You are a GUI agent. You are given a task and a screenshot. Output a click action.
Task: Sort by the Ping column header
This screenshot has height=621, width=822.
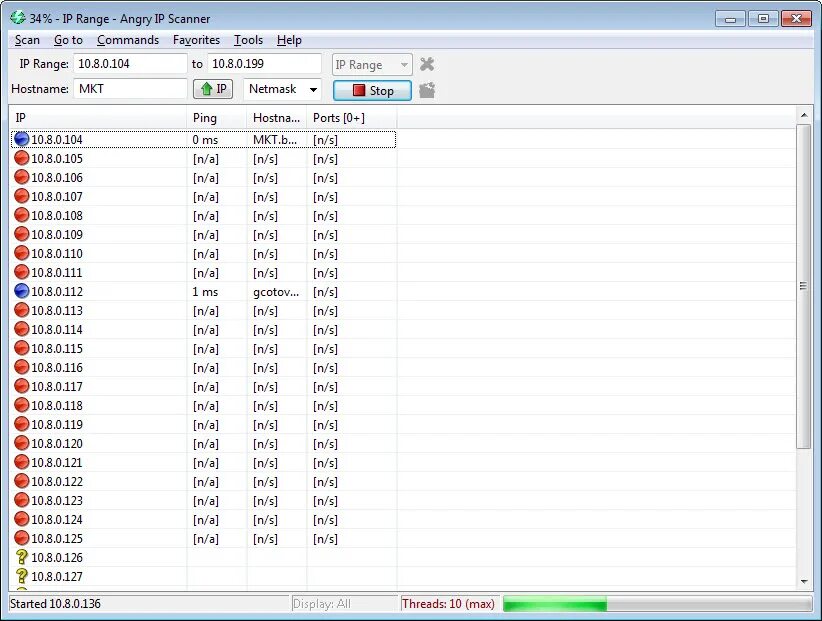pyautogui.click(x=217, y=118)
